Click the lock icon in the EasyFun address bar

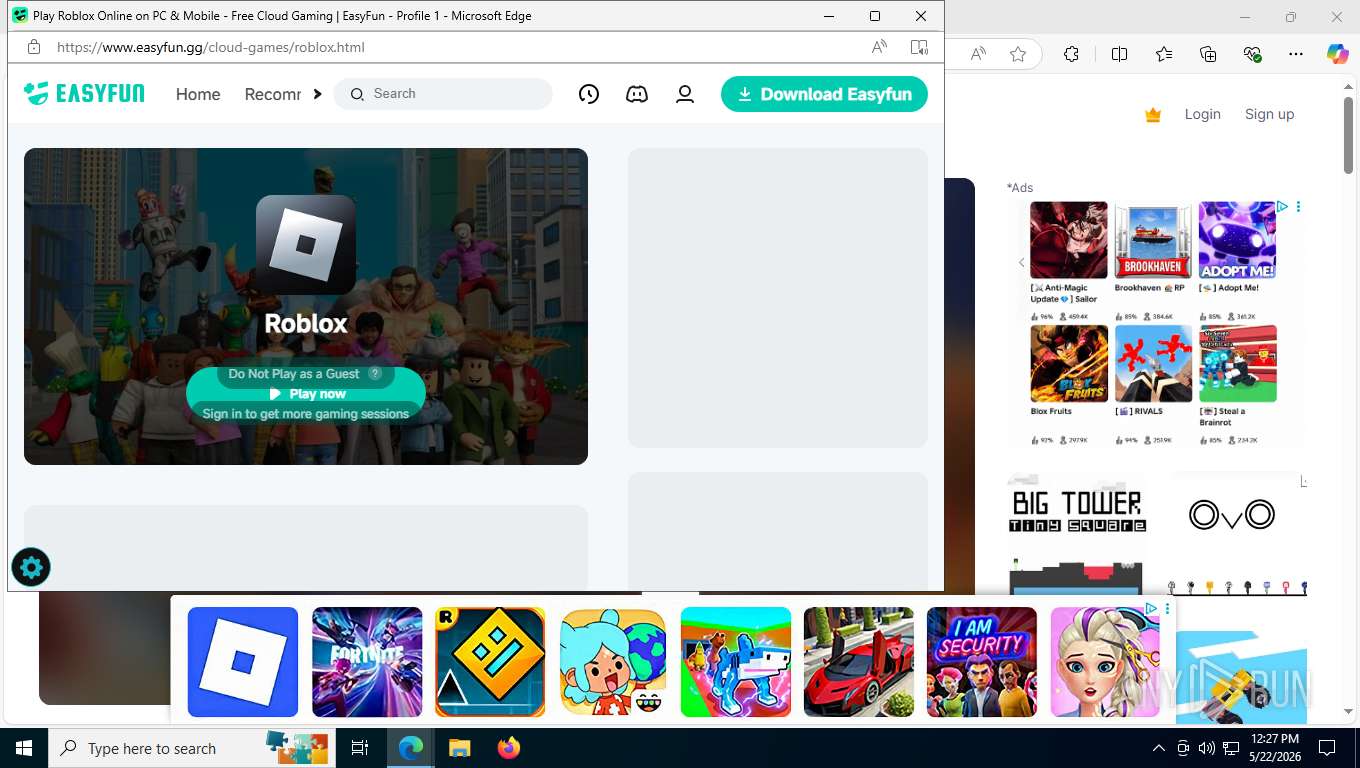[x=33, y=47]
